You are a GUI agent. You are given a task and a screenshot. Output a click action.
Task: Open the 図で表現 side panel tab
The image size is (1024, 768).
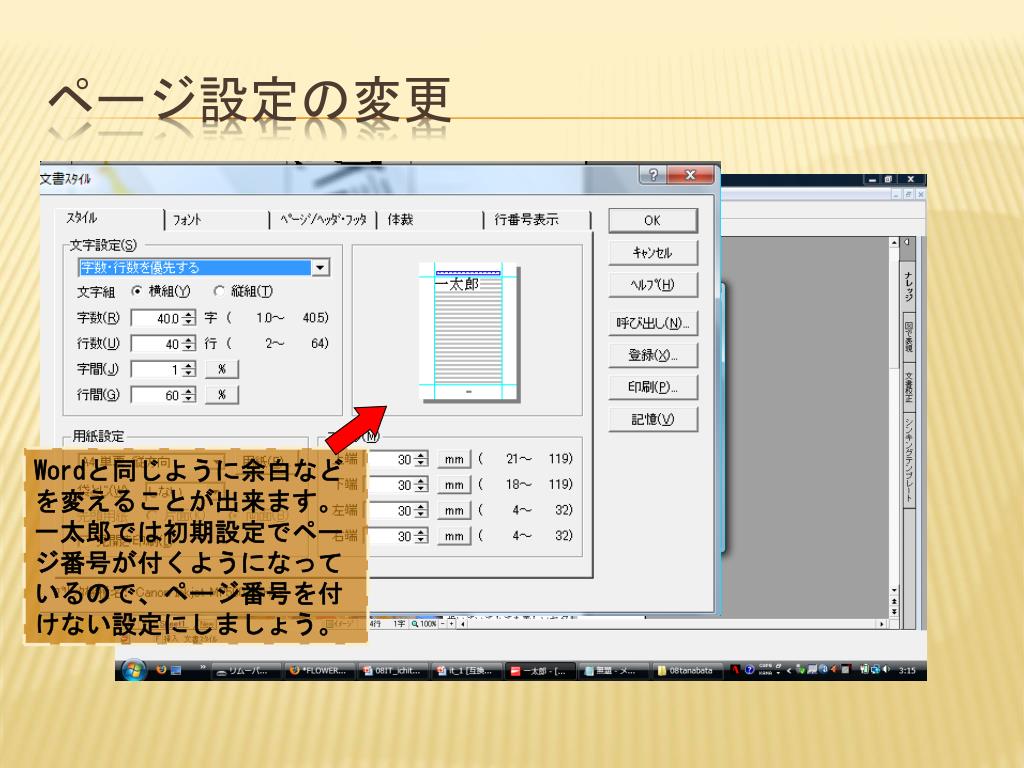(x=908, y=338)
